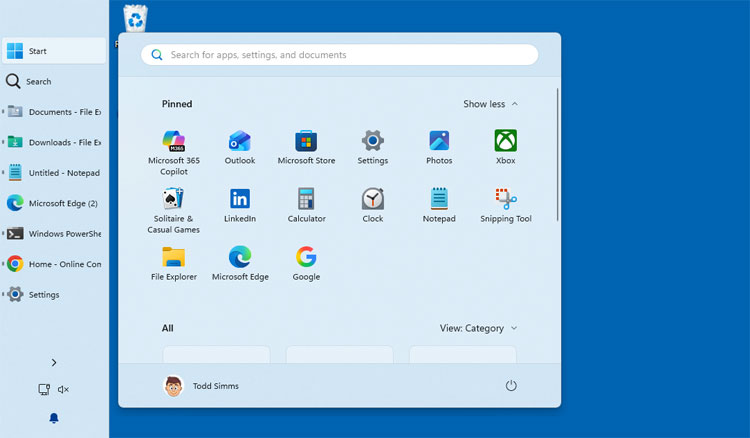Click the network display tray icon
The width and height of the screenshot is (750, 438).
pyautogui.click(x=44, y=389)
